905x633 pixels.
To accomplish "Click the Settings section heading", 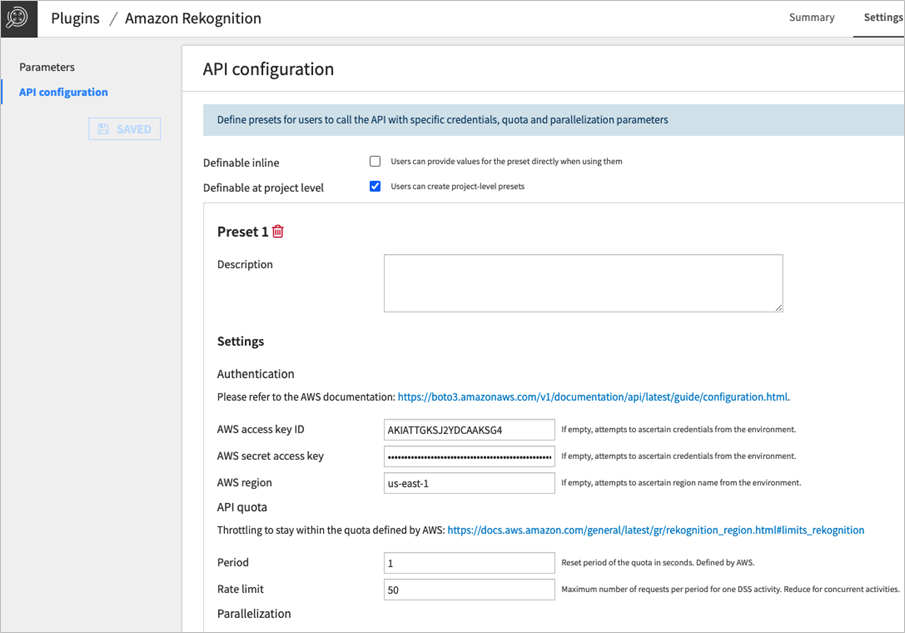I will pos(240,341).
